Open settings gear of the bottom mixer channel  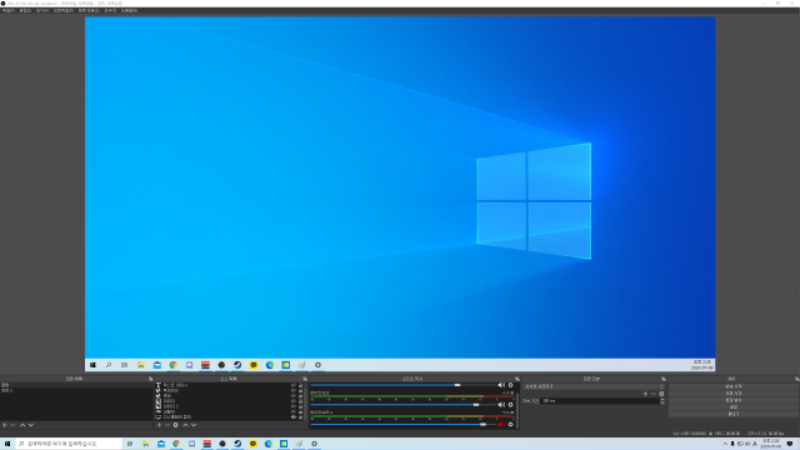pyautogui.click(x=510, y=424)
